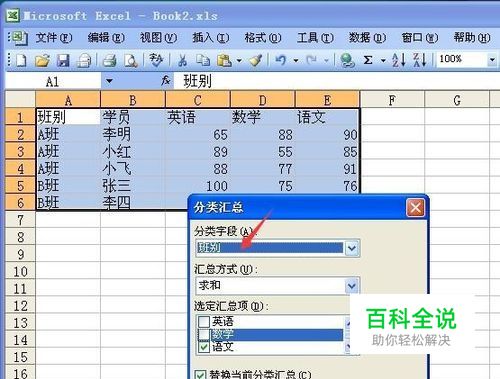Click the Name Box showing A1

tap(53, 81)
